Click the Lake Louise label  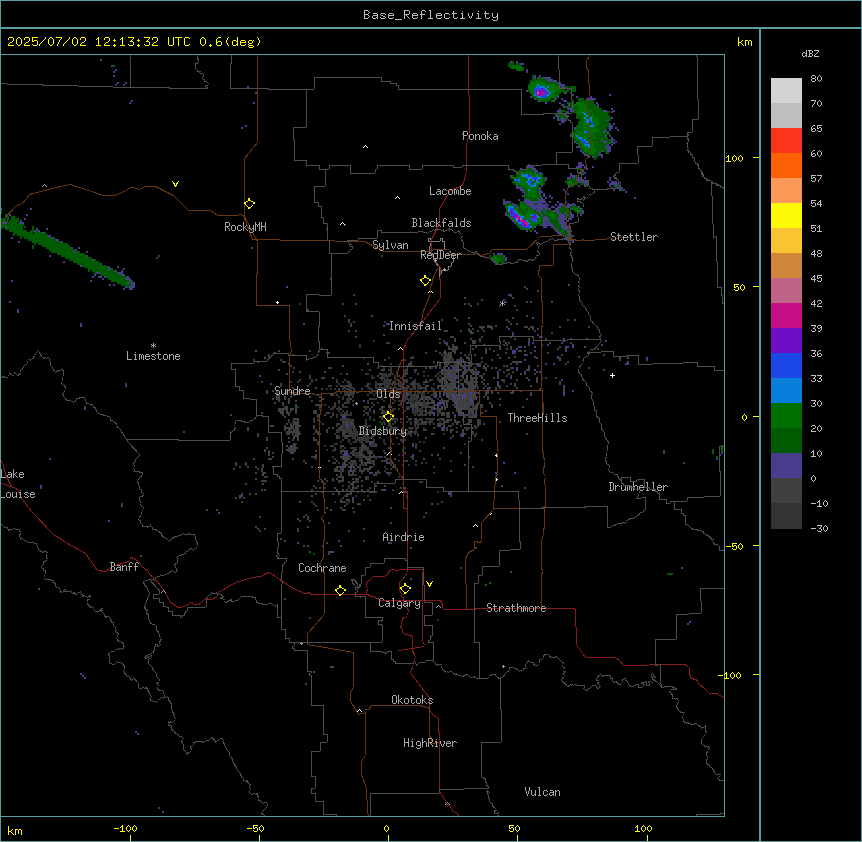(18, 484)
